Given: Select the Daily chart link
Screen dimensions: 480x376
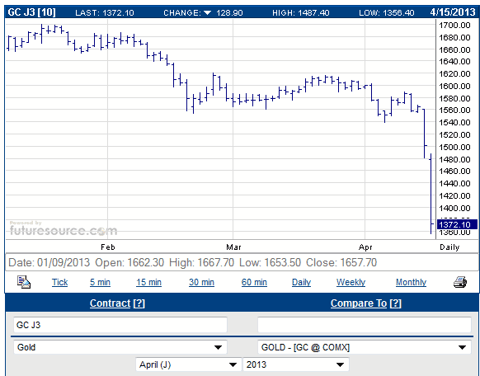Looking at the screenshot, I should point(301,282).
